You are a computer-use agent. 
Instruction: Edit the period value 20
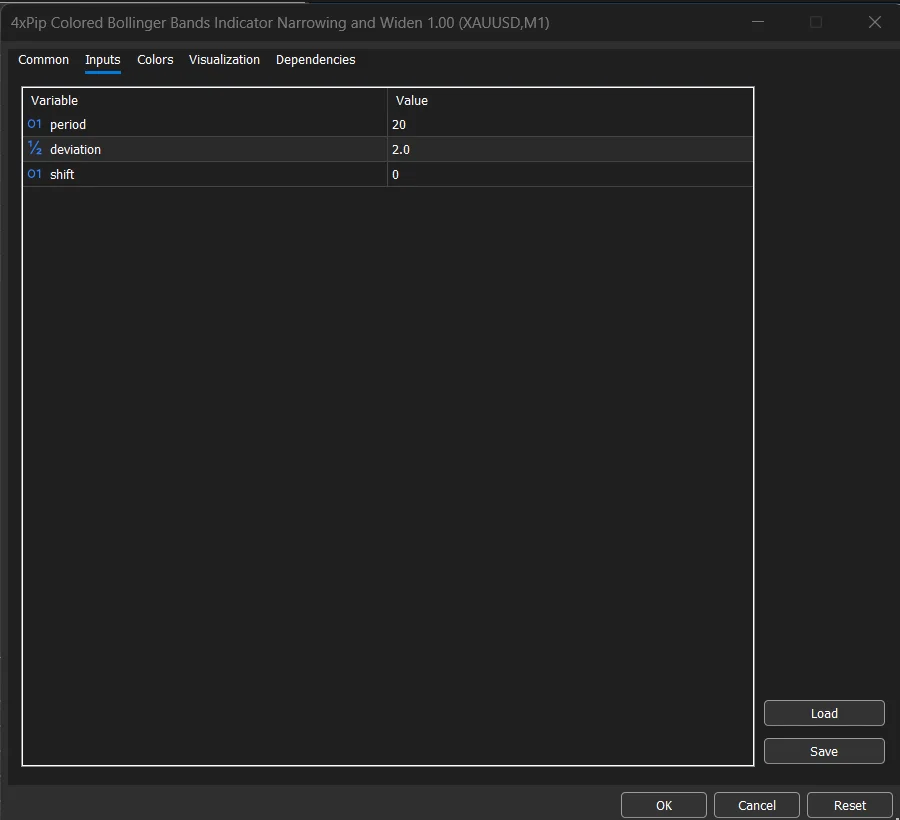point(570,125)
